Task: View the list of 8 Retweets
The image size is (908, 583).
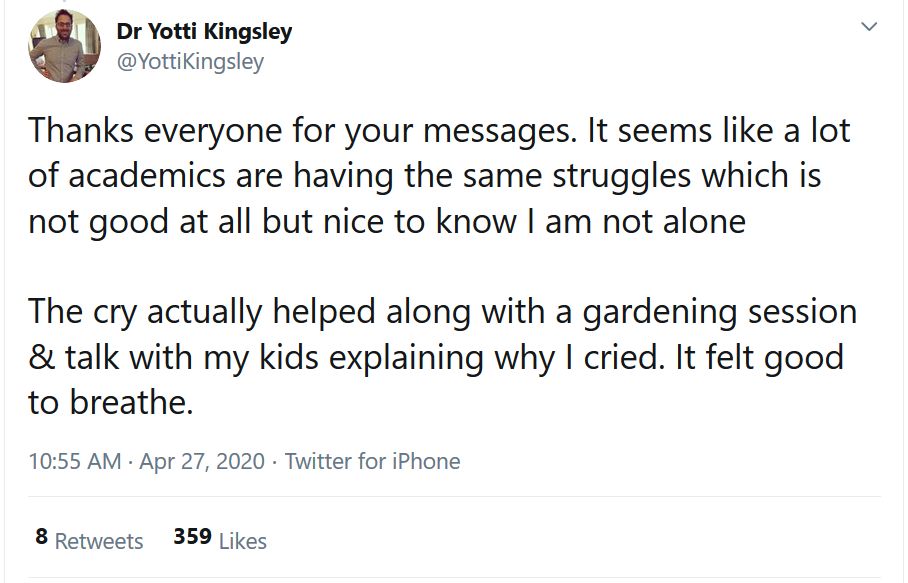Action: [89, 540]
